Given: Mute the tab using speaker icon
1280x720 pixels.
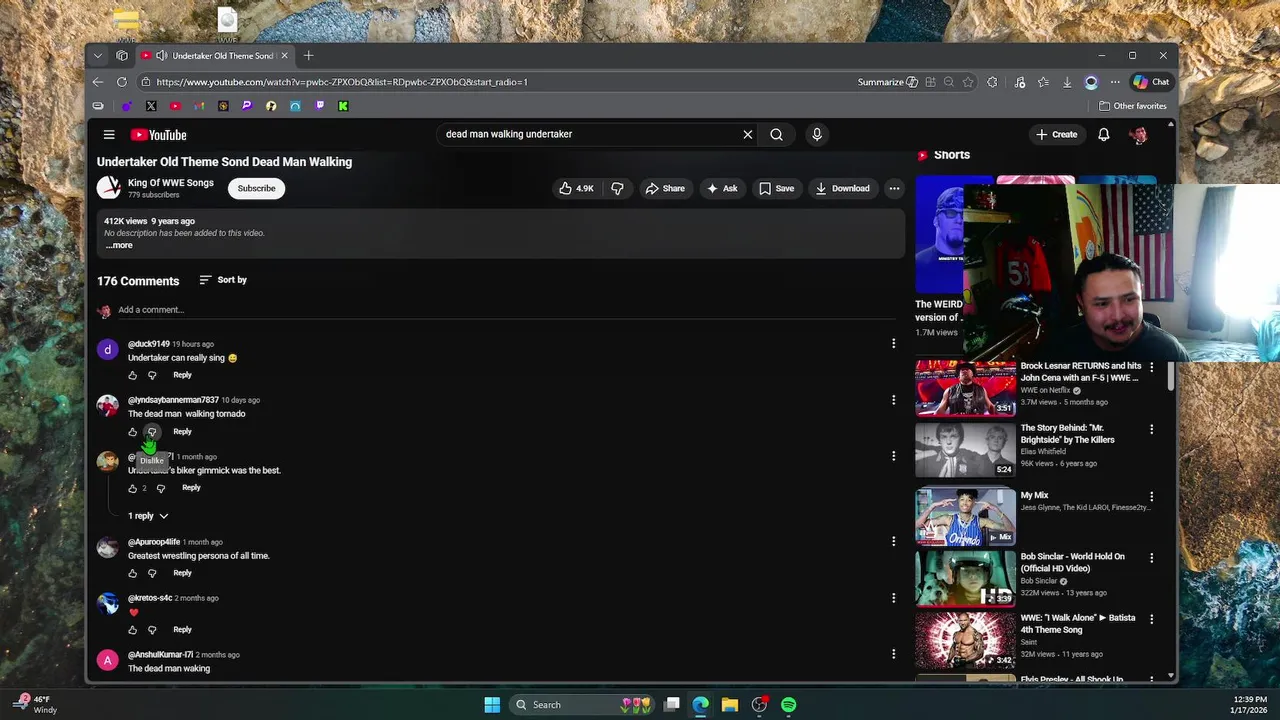Looking at the screenshot, I should (x=161, y=56).
